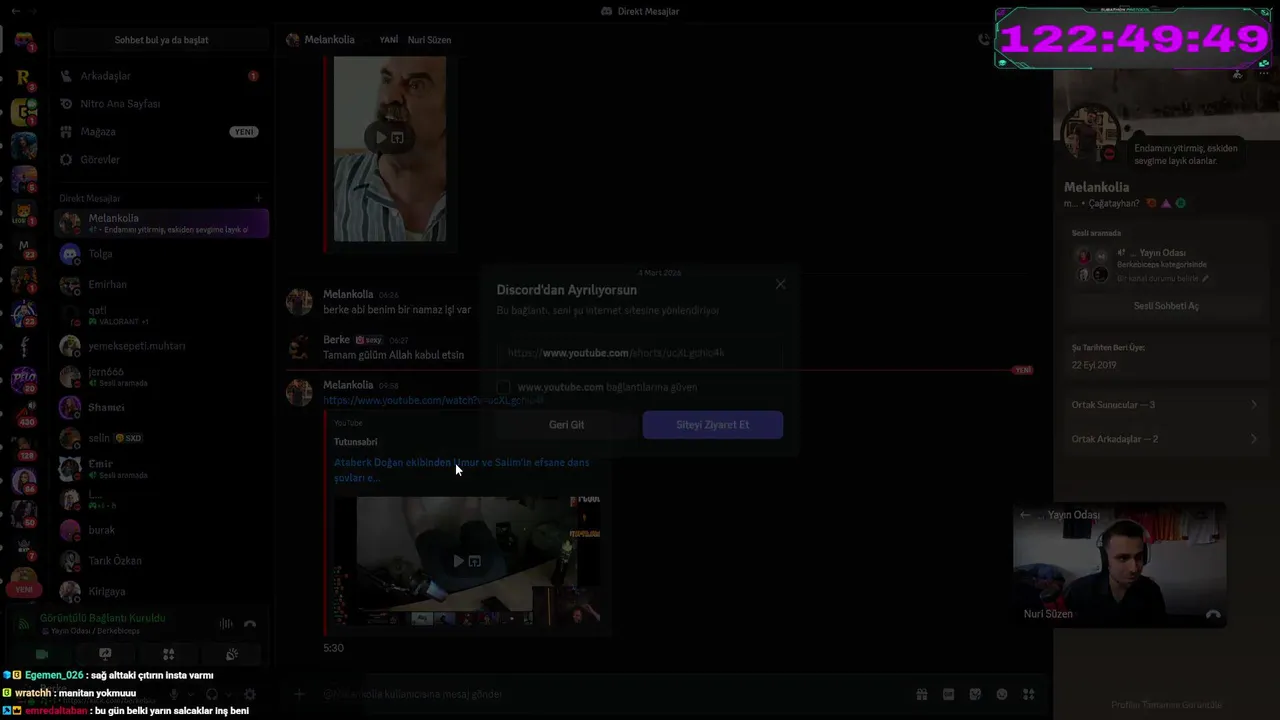Open the LEOS cat server icon
This screenshot has height=720, width=1280.
click(x=24, y=213)
